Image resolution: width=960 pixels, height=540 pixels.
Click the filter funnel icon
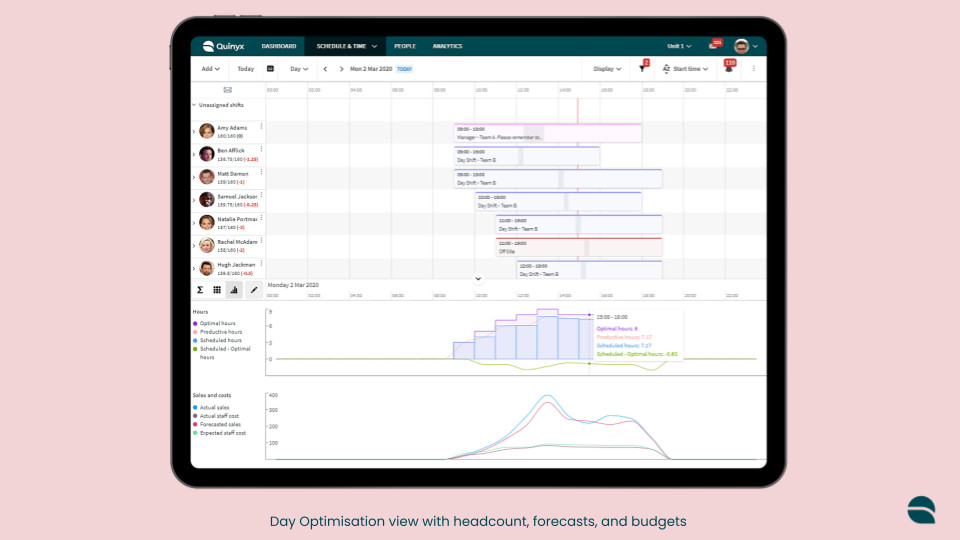click(642, 69)
